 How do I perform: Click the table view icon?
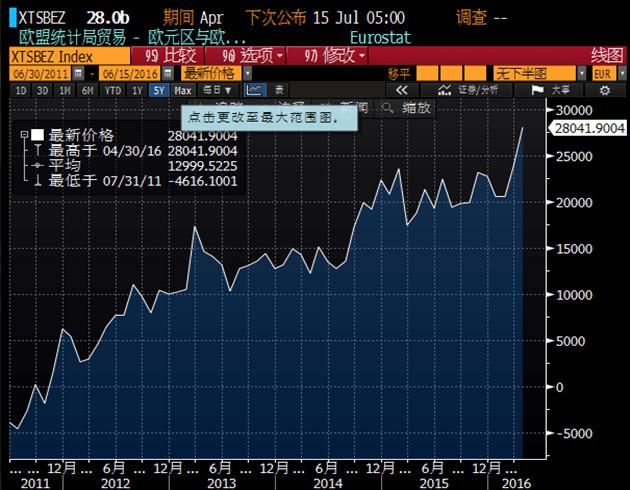click(279, 90)
